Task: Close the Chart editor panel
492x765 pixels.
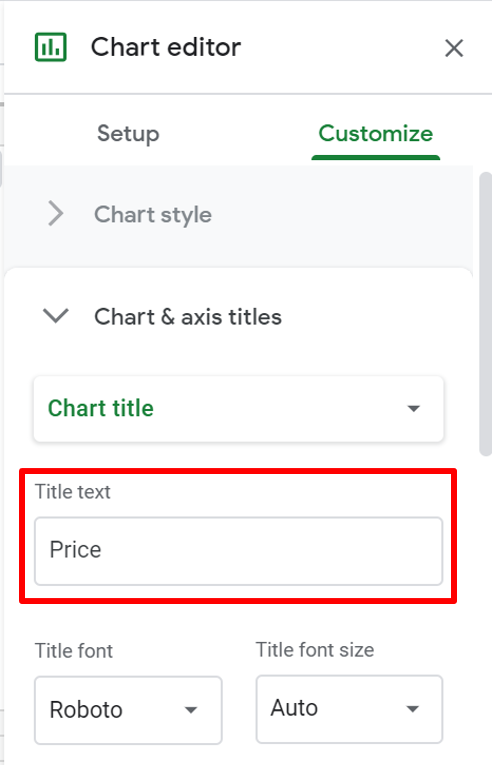Action: click(454, 48)
